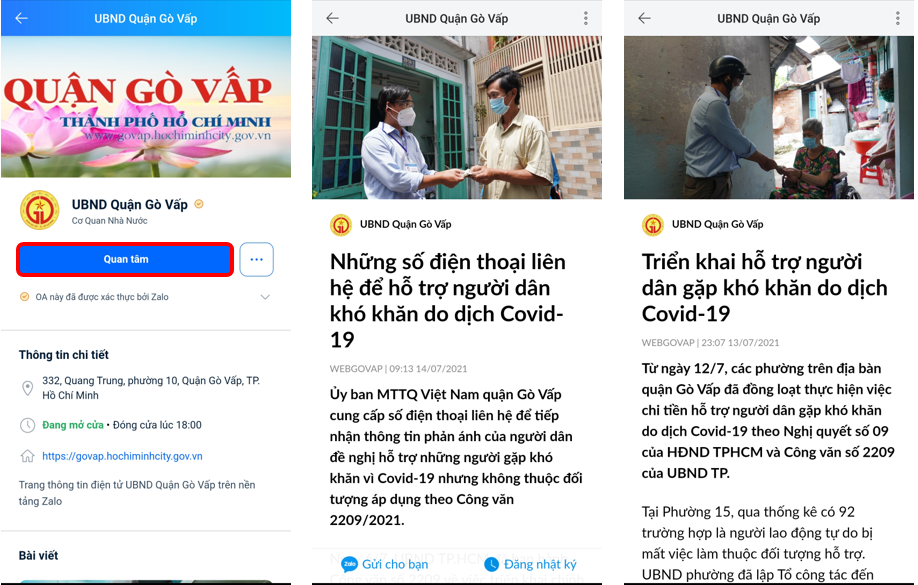This screenshot has height=585, width=918.
Task: Follow the page with Quan tâm button
Action: [x=125, y=259]
